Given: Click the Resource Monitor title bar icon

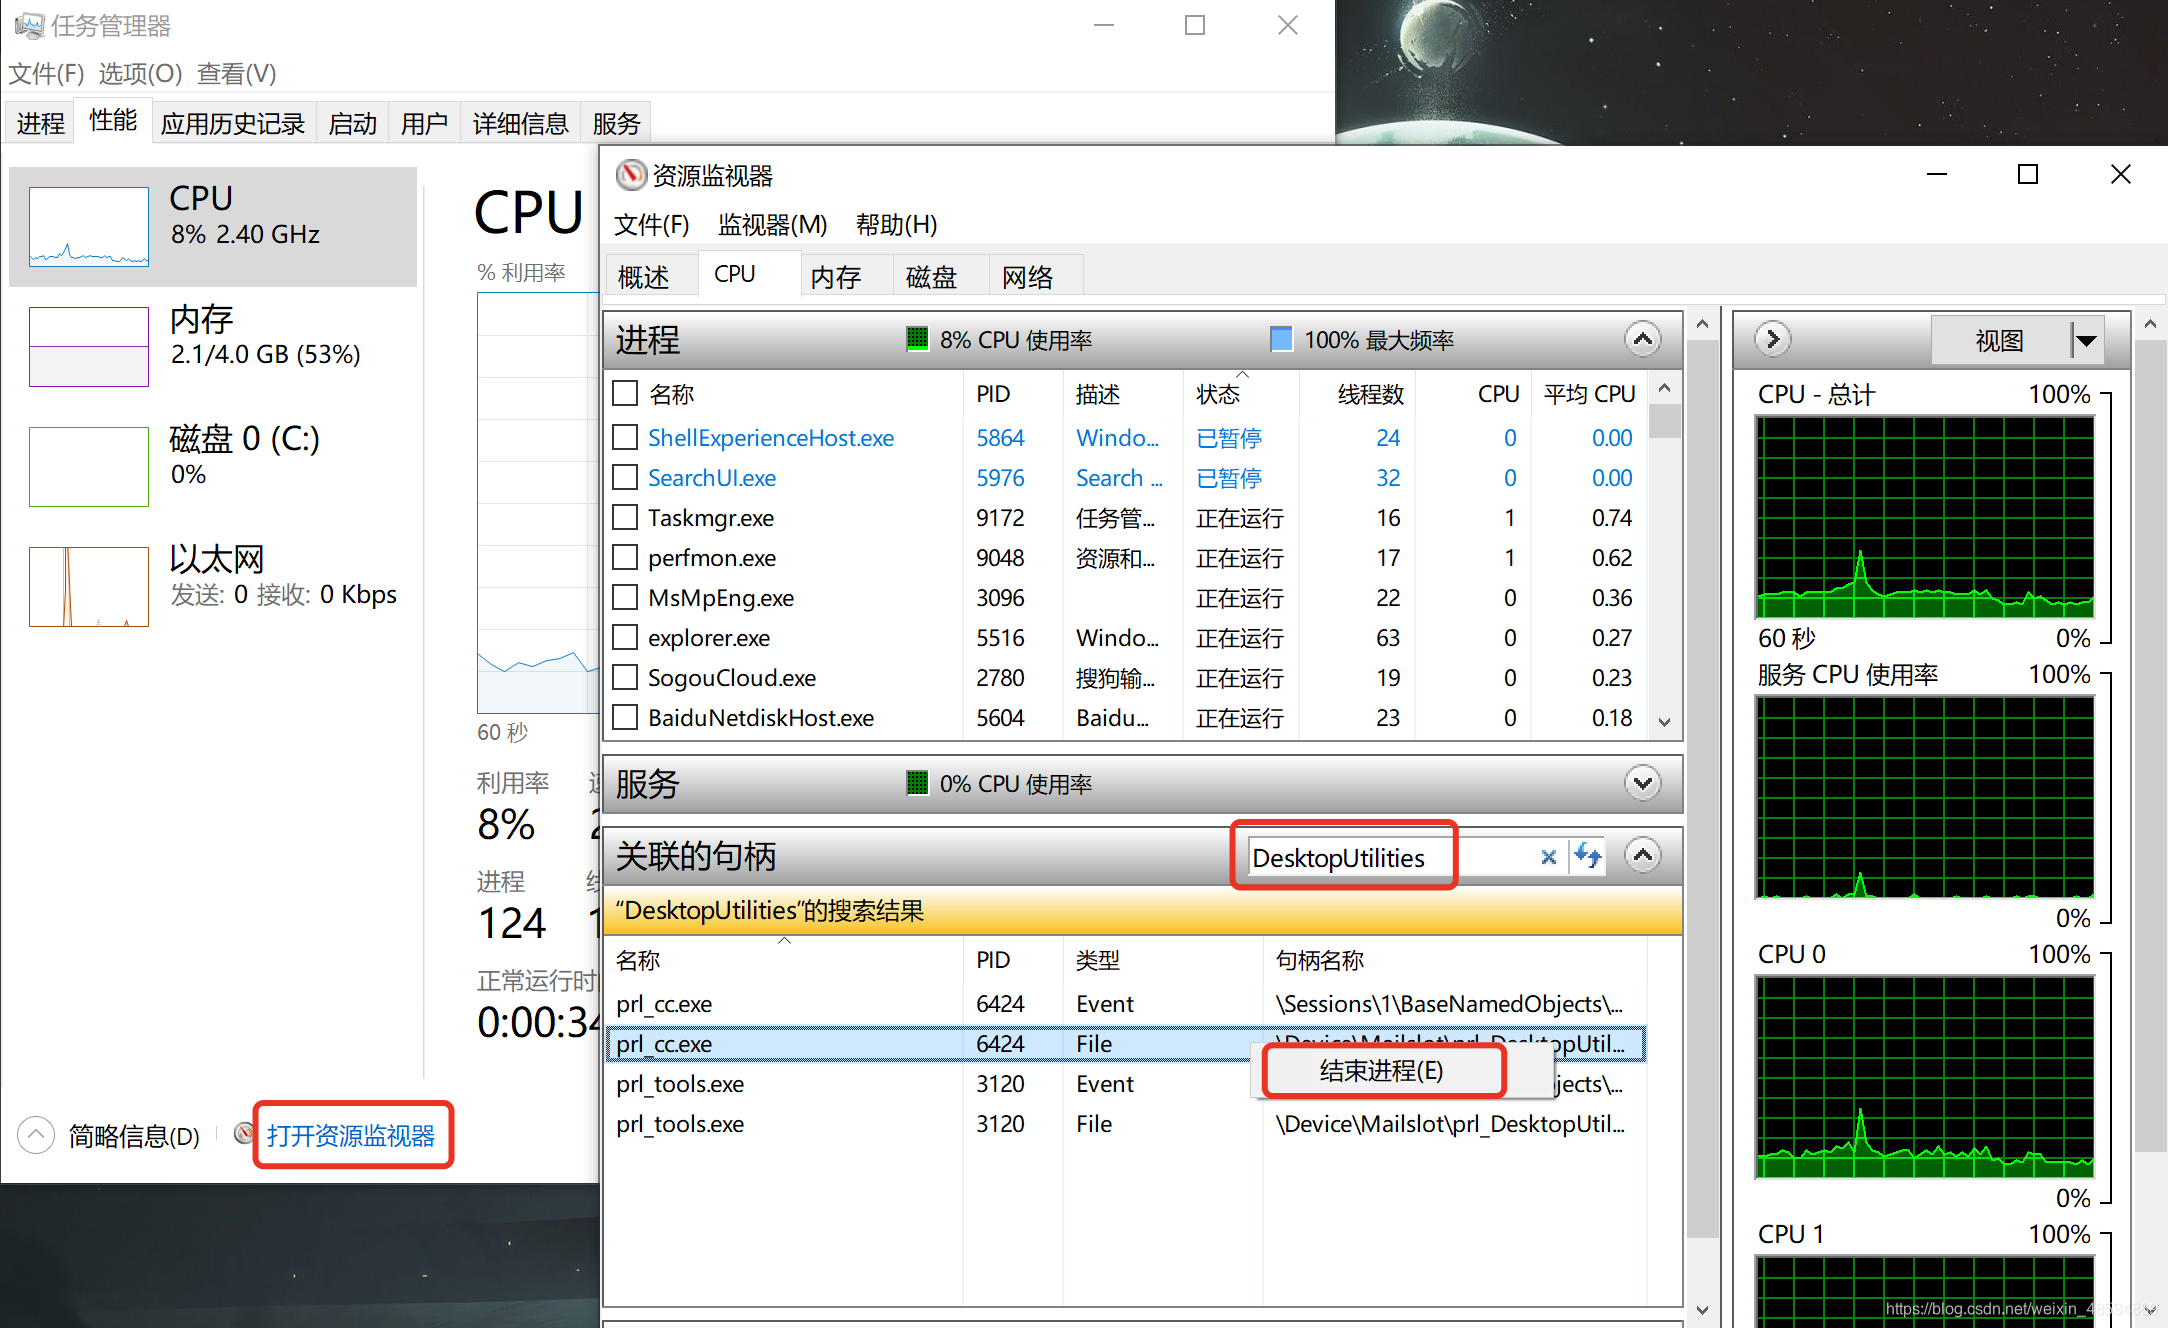Looking at the screenshot, I should (631, 175).
